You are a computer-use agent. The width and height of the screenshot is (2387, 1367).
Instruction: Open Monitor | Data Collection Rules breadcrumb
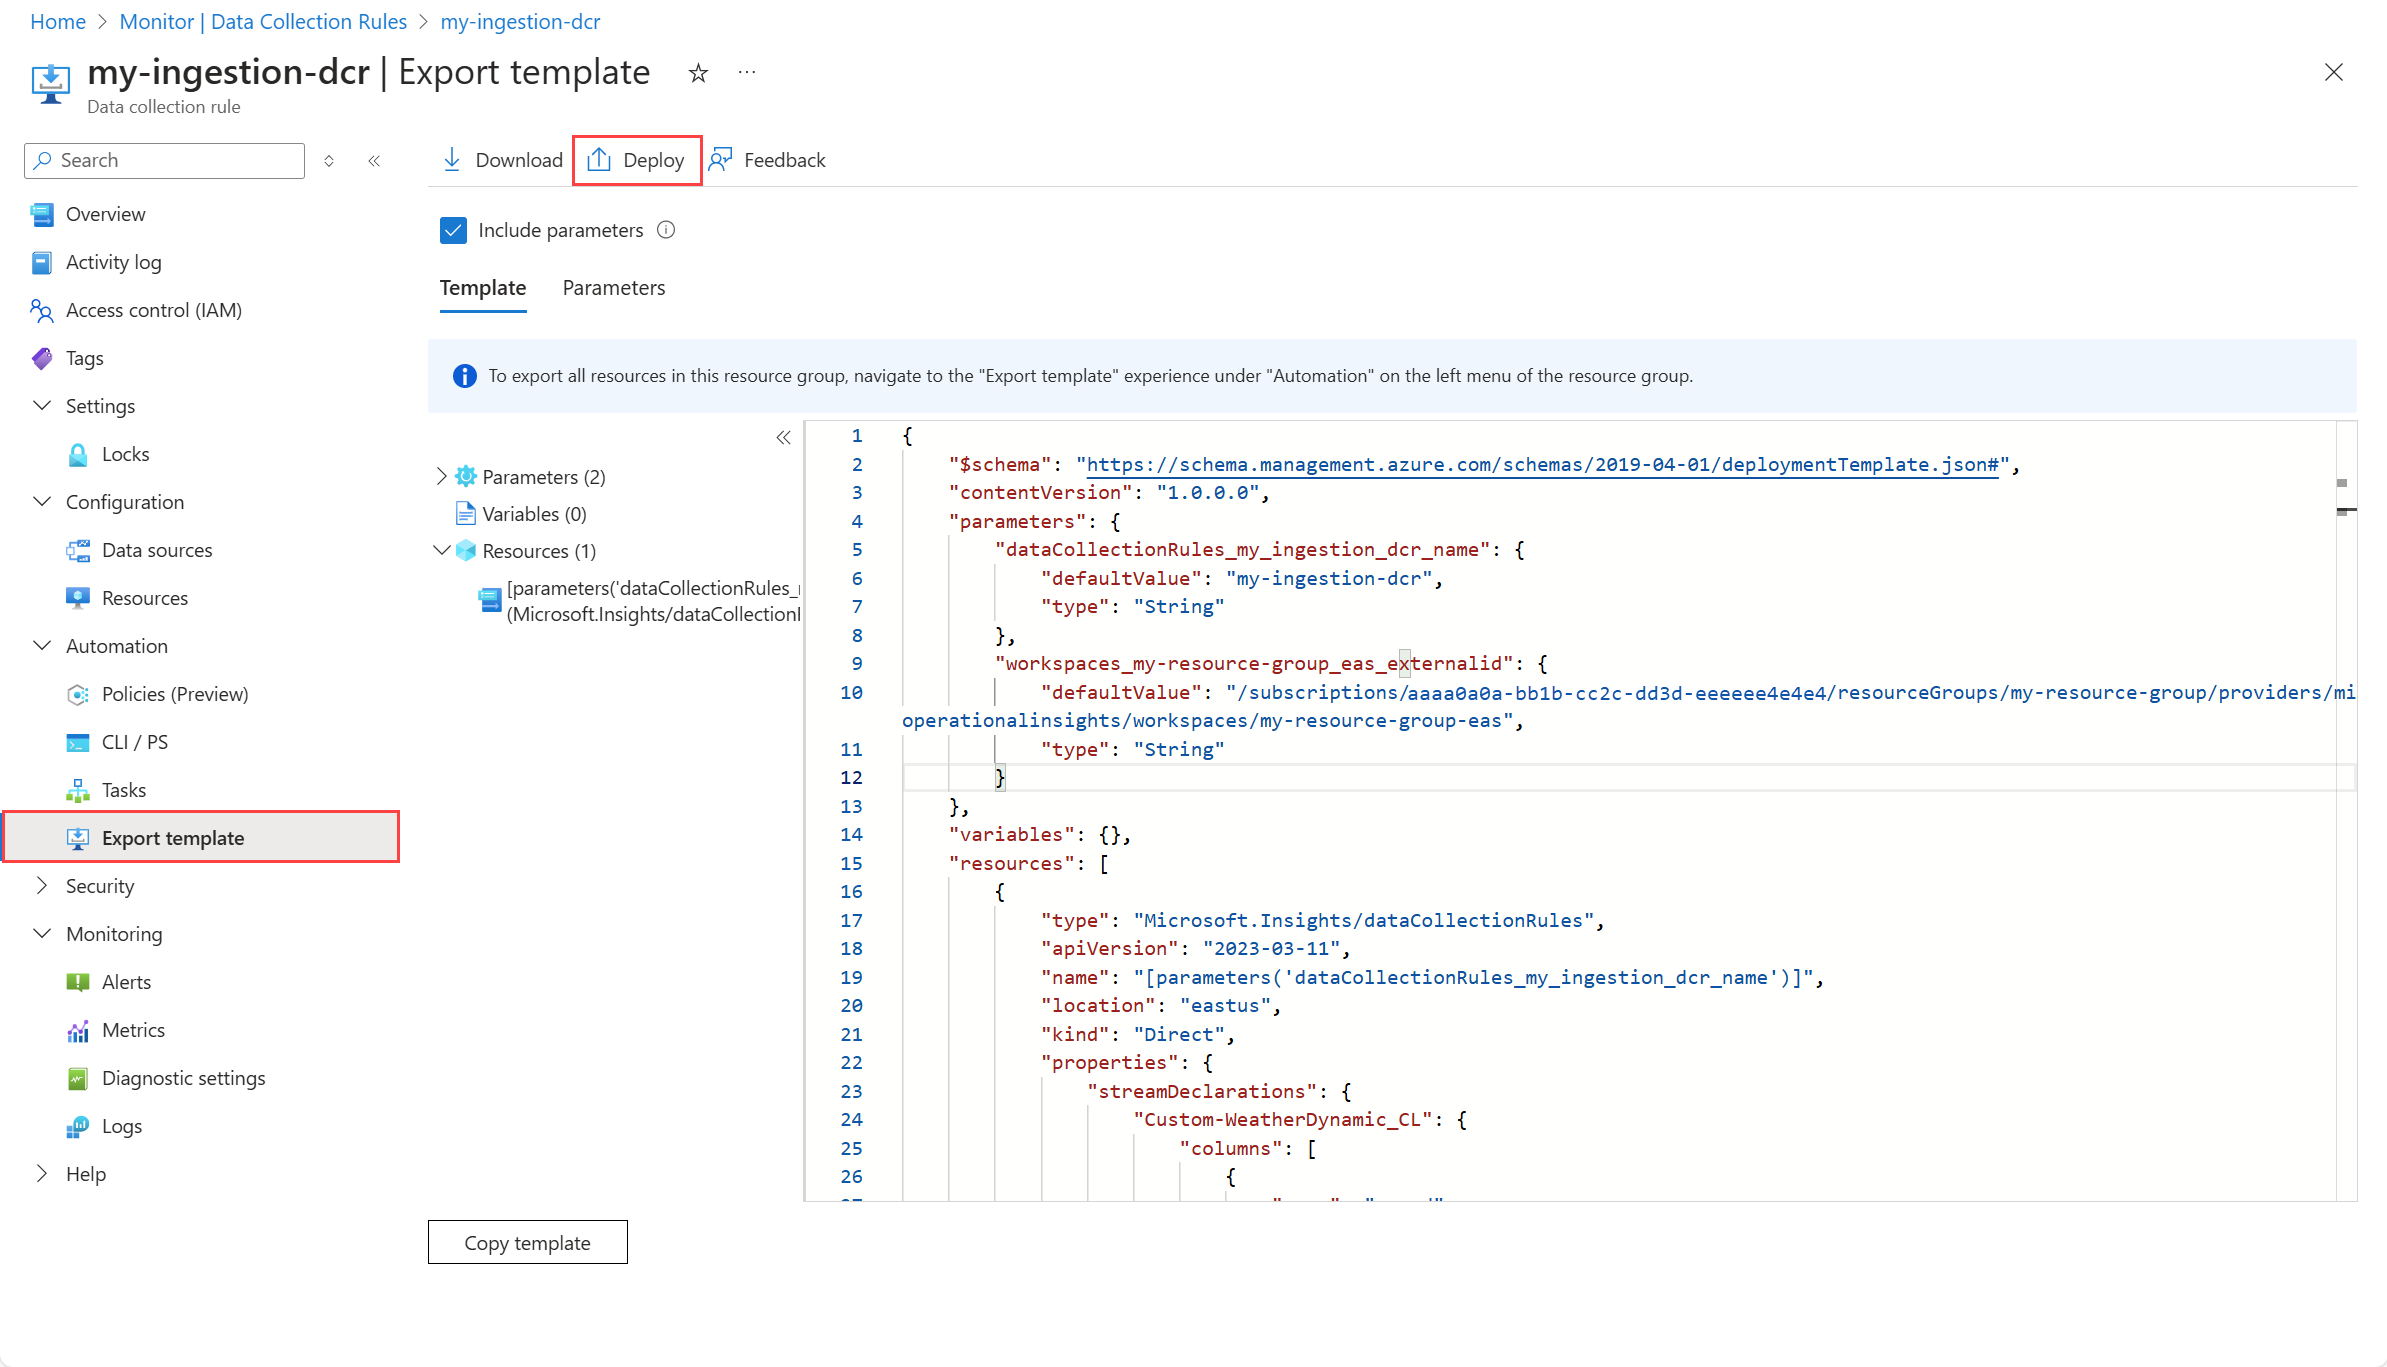point(262,21)
